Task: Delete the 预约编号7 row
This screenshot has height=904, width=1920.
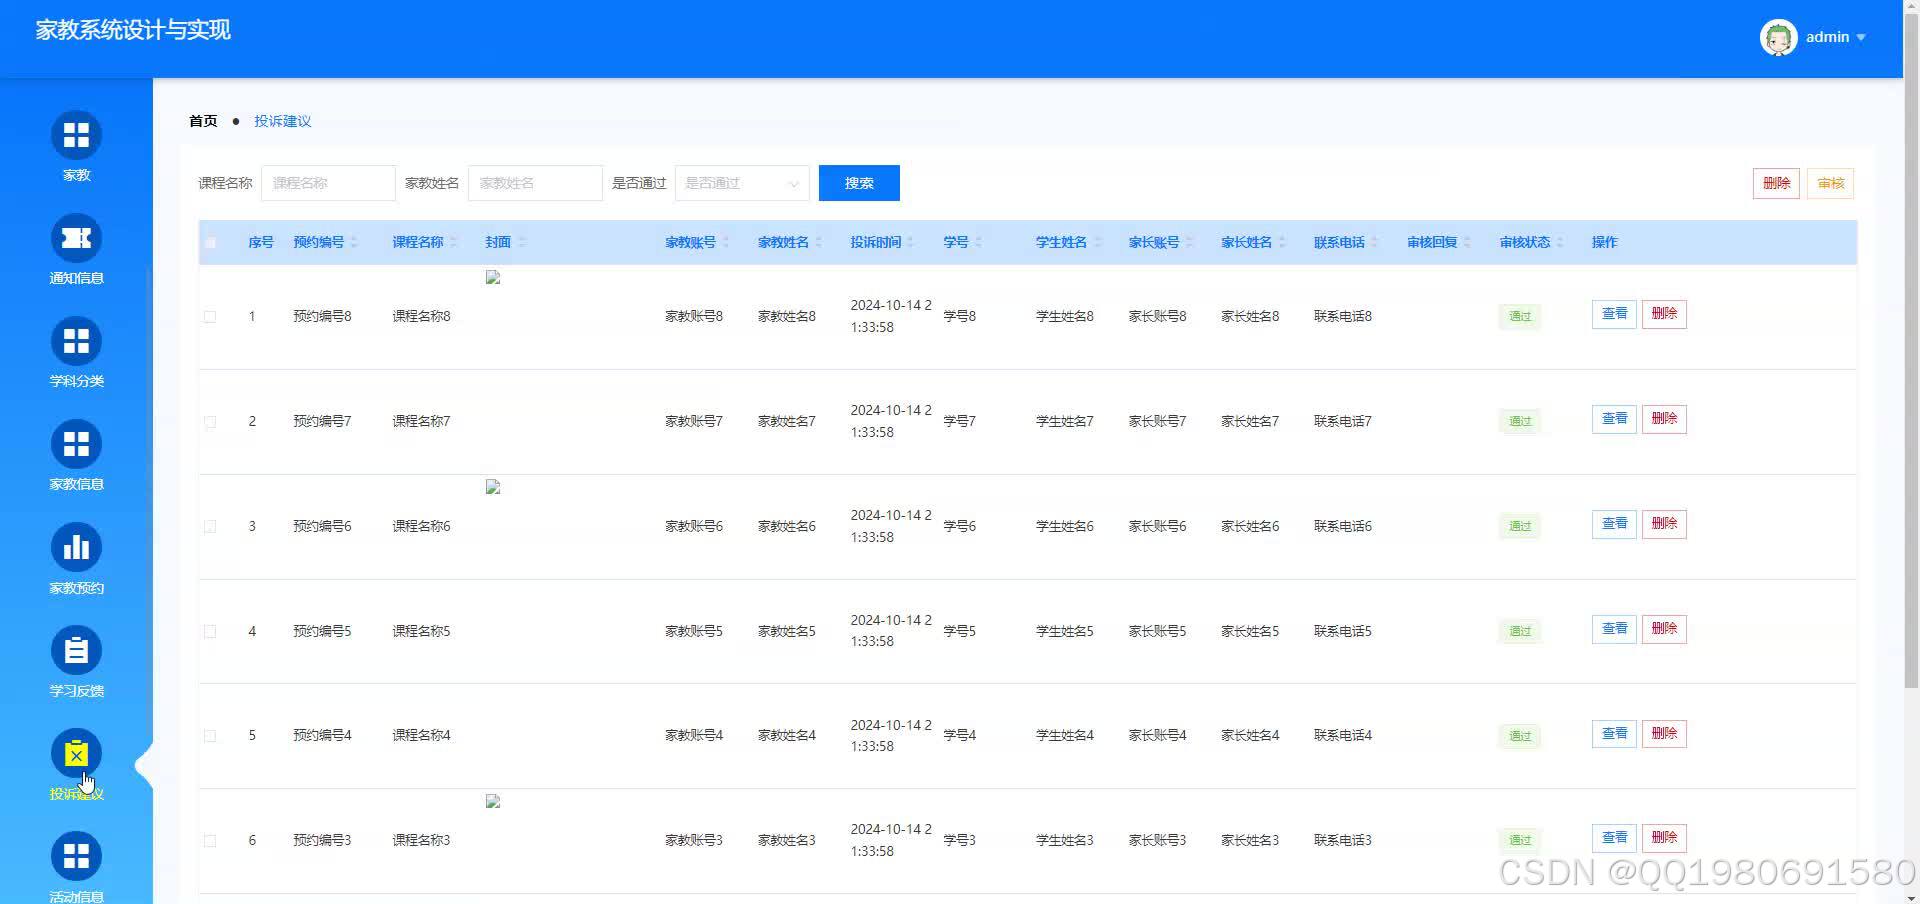Action: 1664,419
